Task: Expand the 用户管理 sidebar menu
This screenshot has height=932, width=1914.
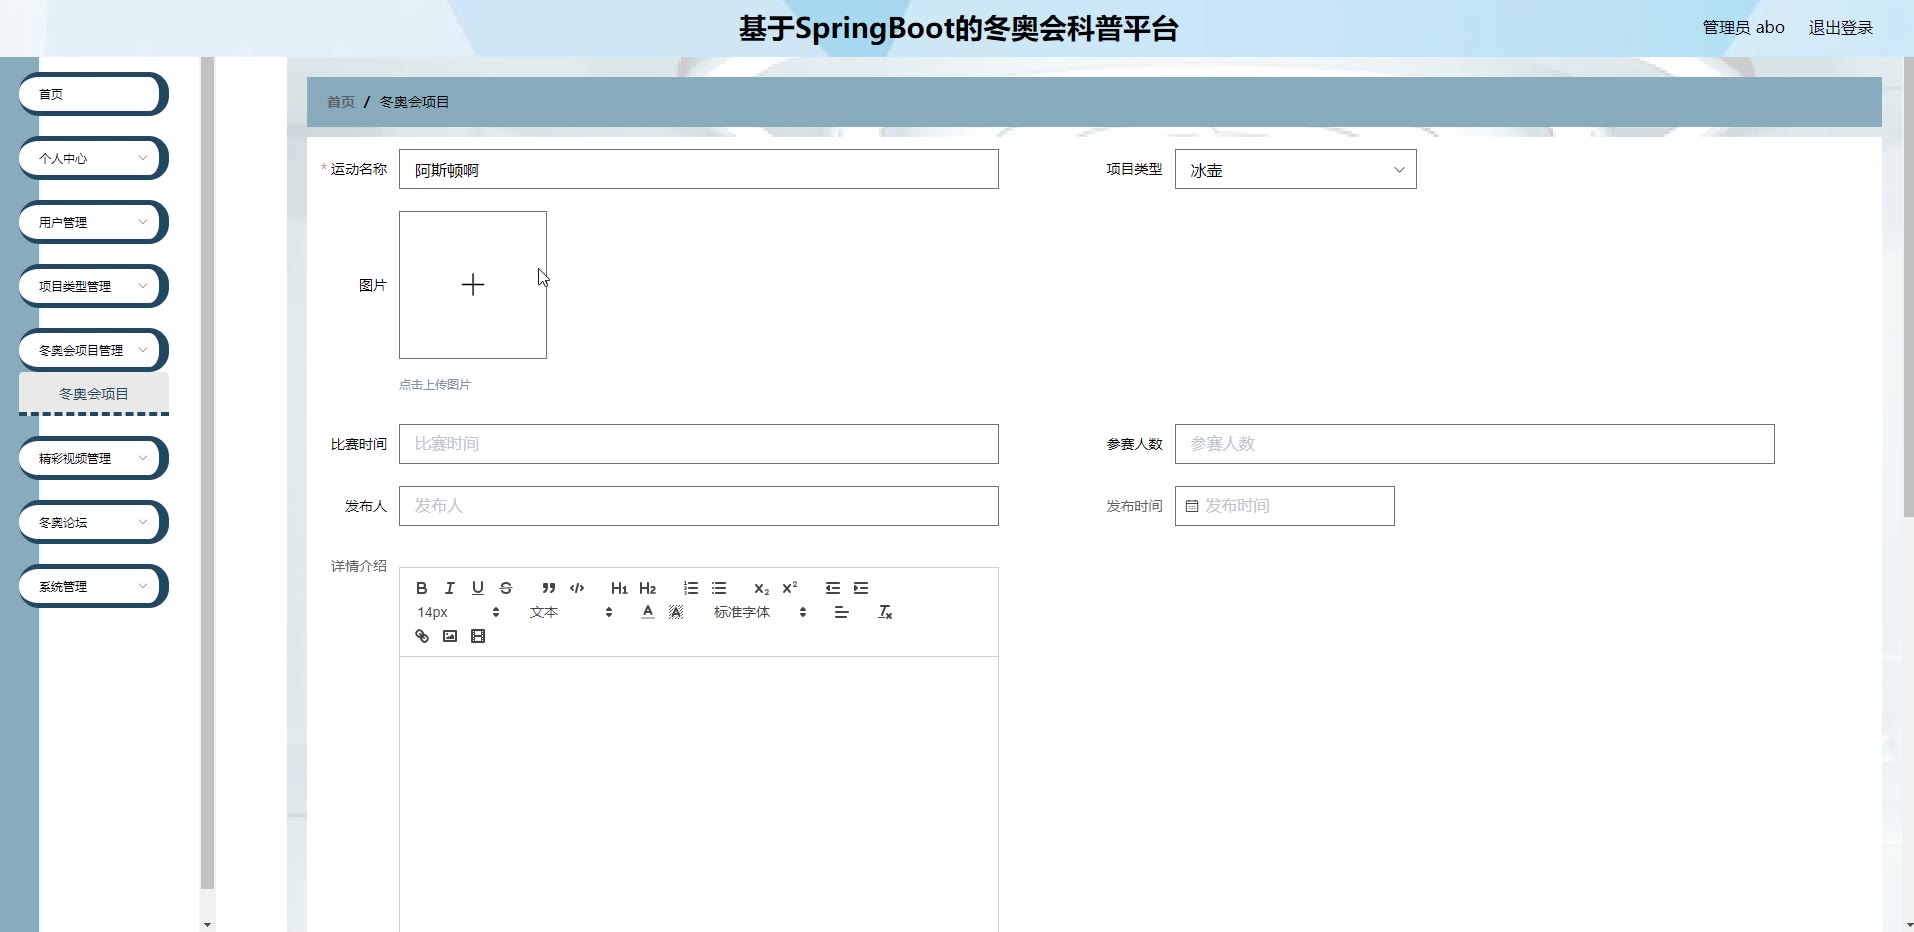Action: point(93,222)
